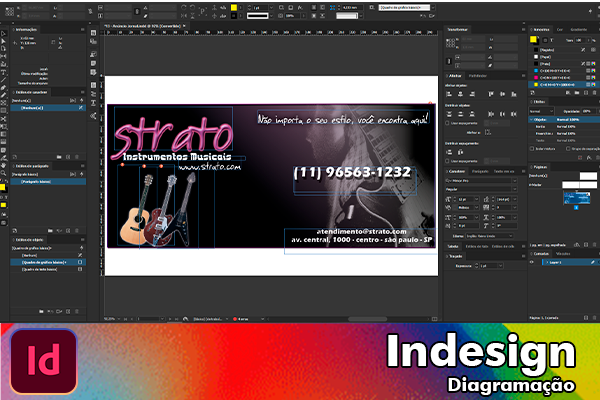This screenshot has height=400, width=600.
Task: Open zoom level dropdown in status bar
Action: (119, 319)
